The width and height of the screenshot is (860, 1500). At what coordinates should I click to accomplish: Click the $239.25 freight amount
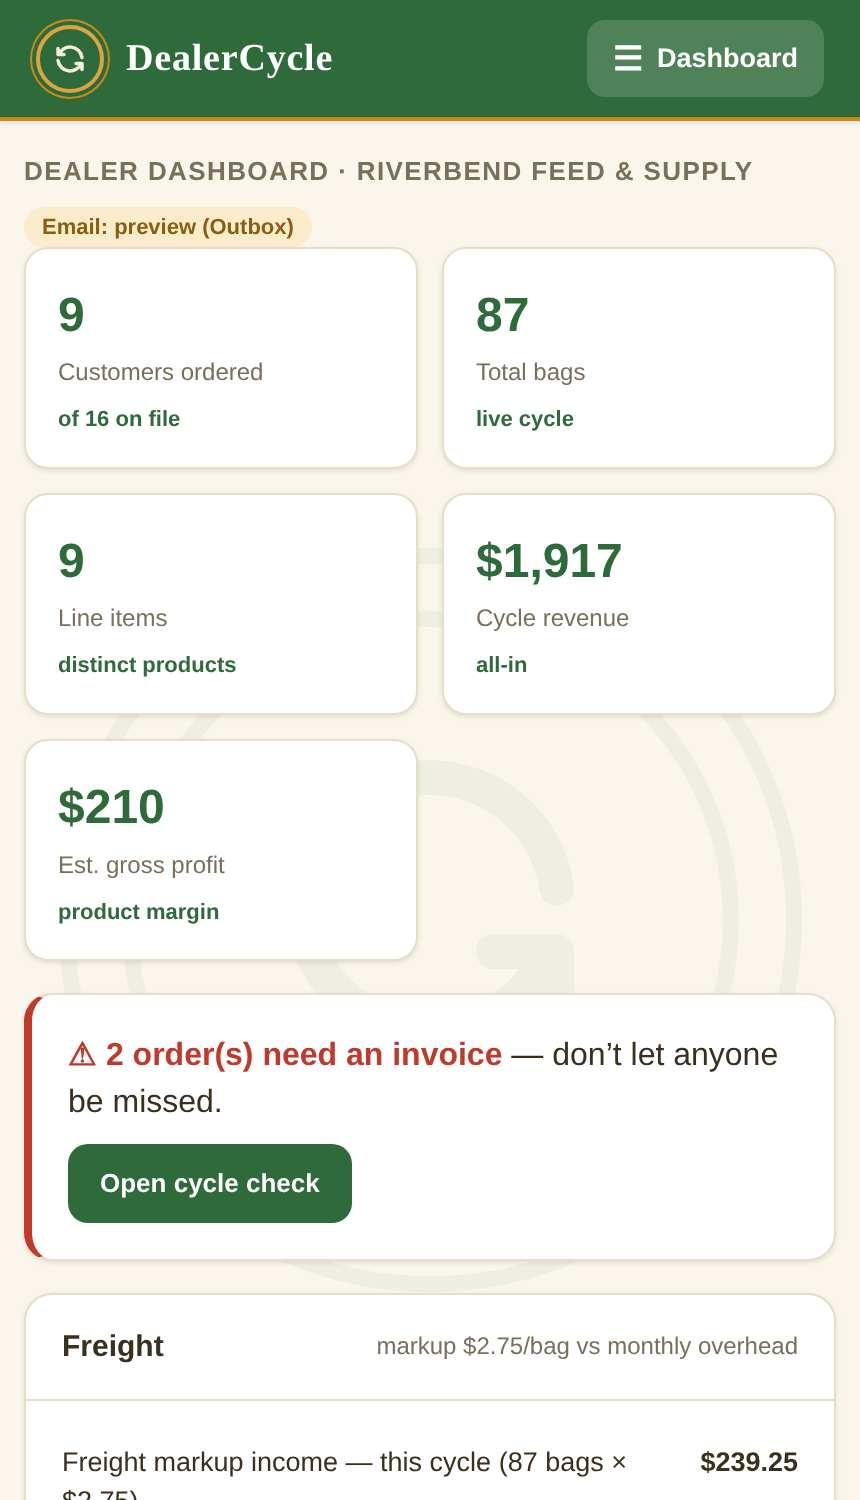click(x=749, y=1462)
